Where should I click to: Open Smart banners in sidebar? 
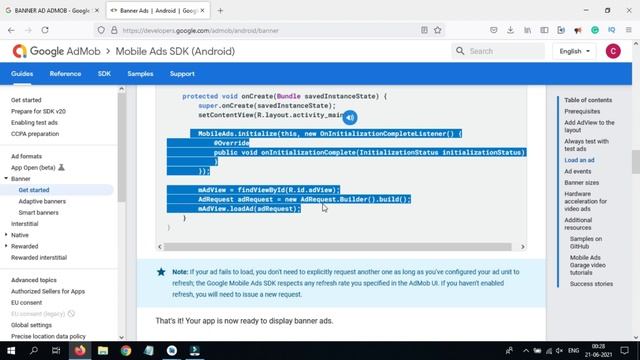pyautogui.click(x=38, y=213)
